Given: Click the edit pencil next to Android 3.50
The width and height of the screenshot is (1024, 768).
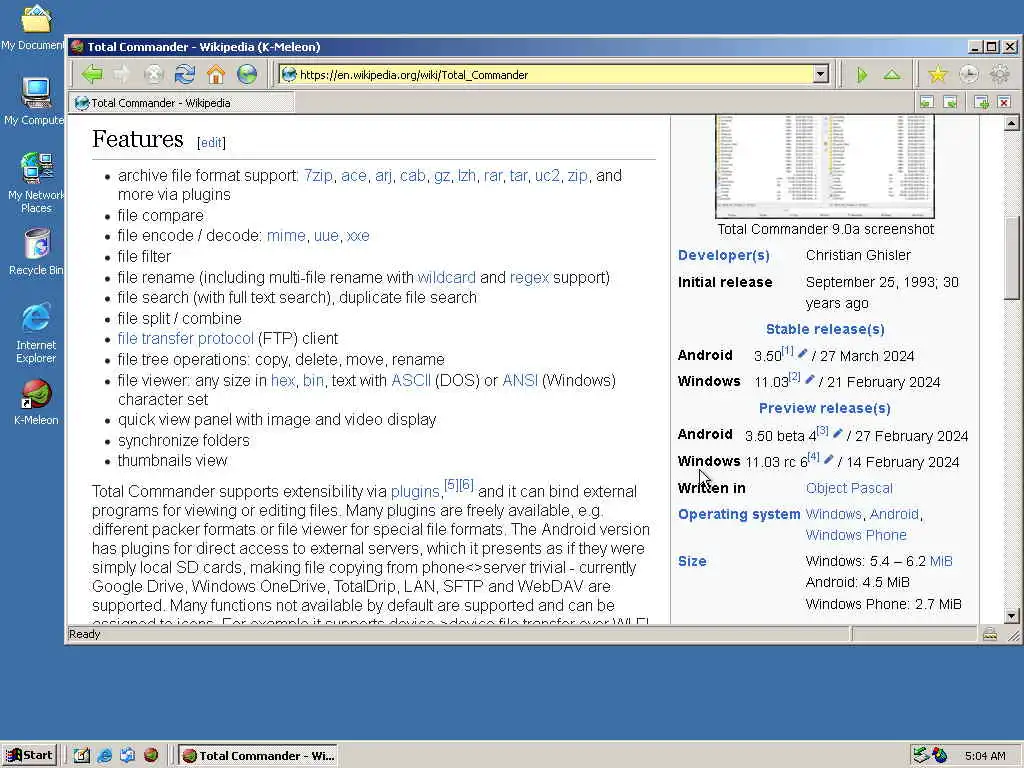Looking at the screenshot, I should pos(803,353).
